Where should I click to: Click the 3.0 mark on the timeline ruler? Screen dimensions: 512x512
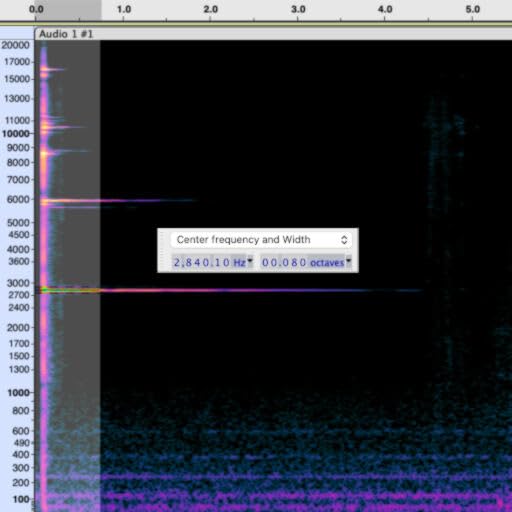point(298,9)
